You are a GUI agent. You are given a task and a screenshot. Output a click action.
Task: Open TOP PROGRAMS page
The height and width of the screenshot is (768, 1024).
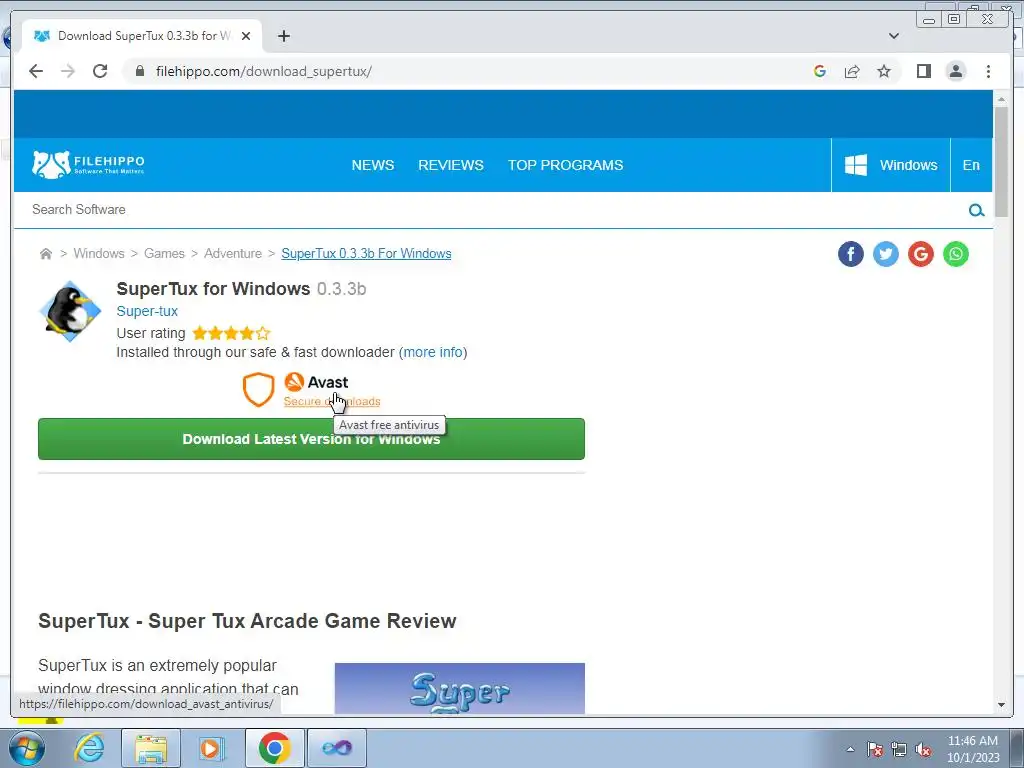tap(566, 165)
